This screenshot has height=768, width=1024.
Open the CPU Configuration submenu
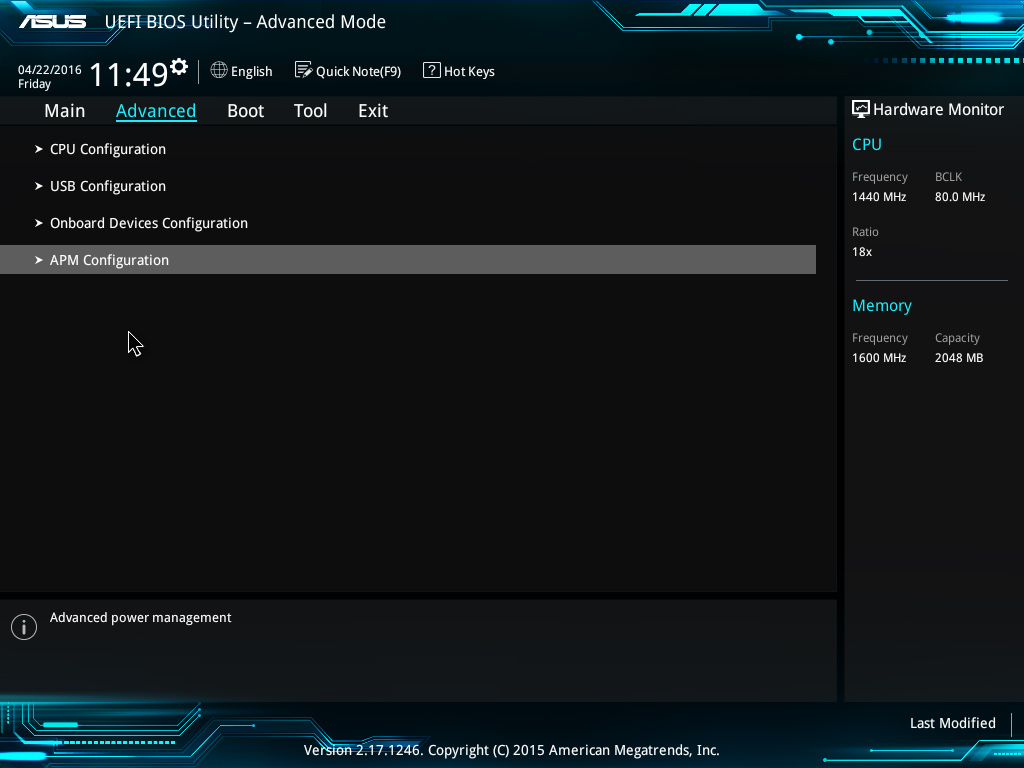[x=108, y=149]
